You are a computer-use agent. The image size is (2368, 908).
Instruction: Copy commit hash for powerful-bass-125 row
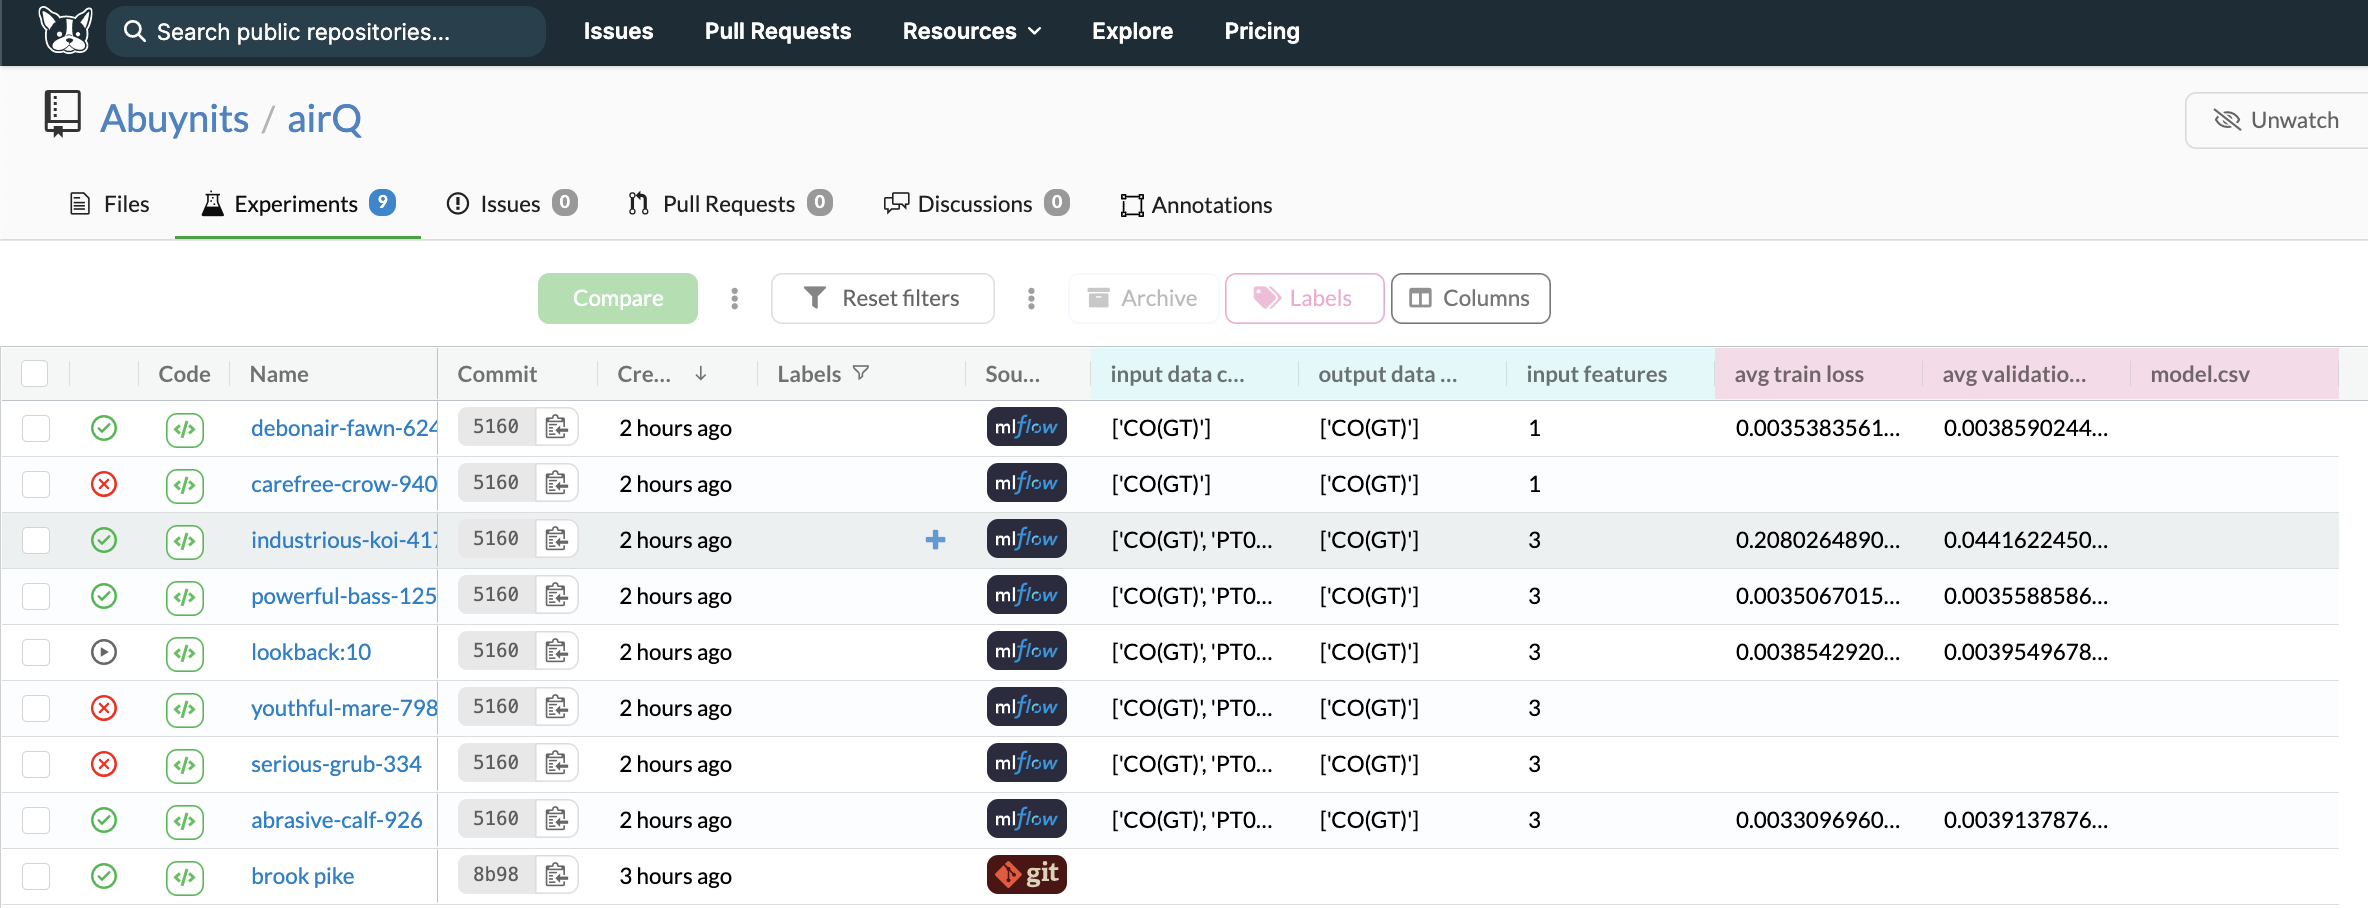coord(557,595)
